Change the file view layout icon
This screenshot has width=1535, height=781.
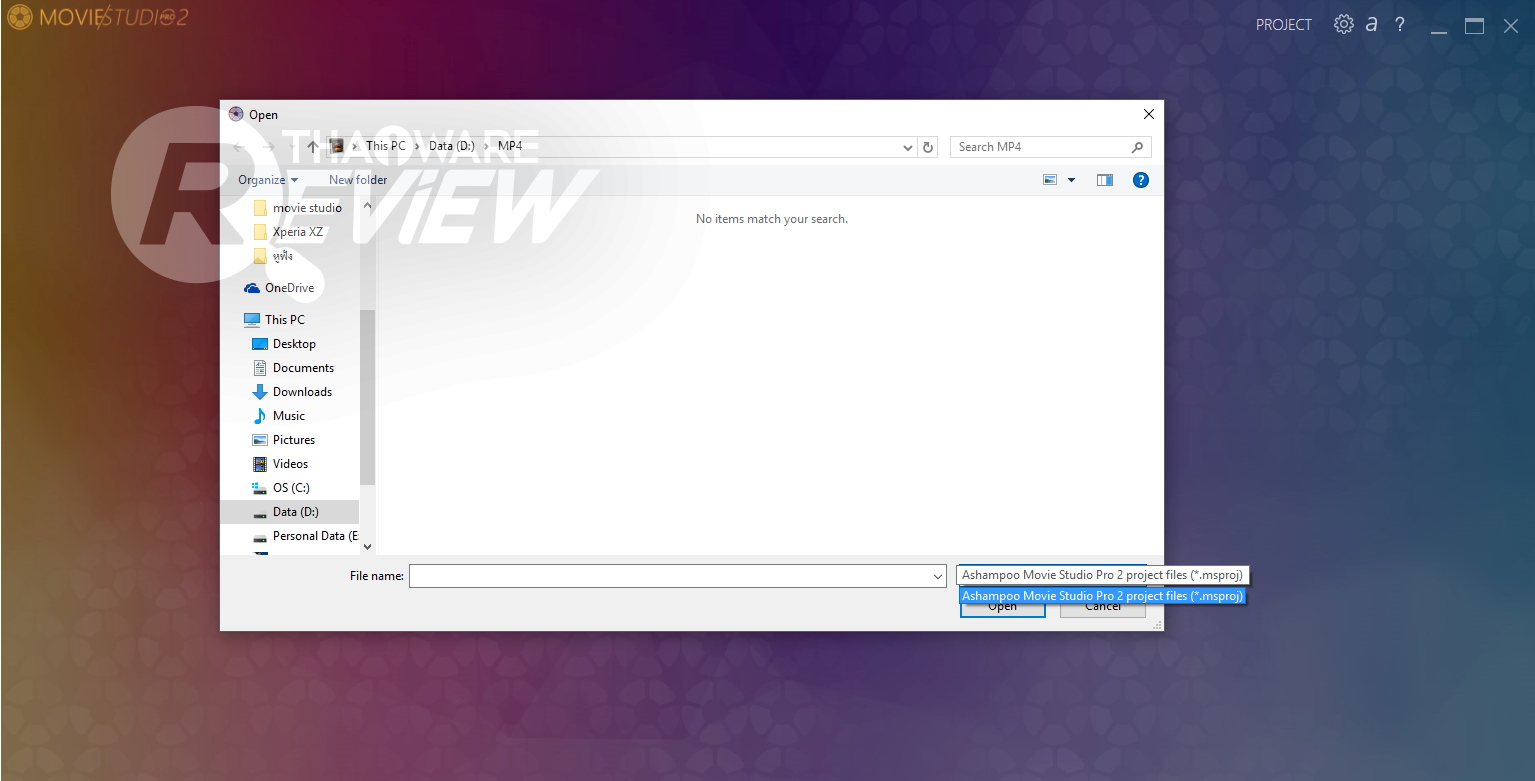1050,180
